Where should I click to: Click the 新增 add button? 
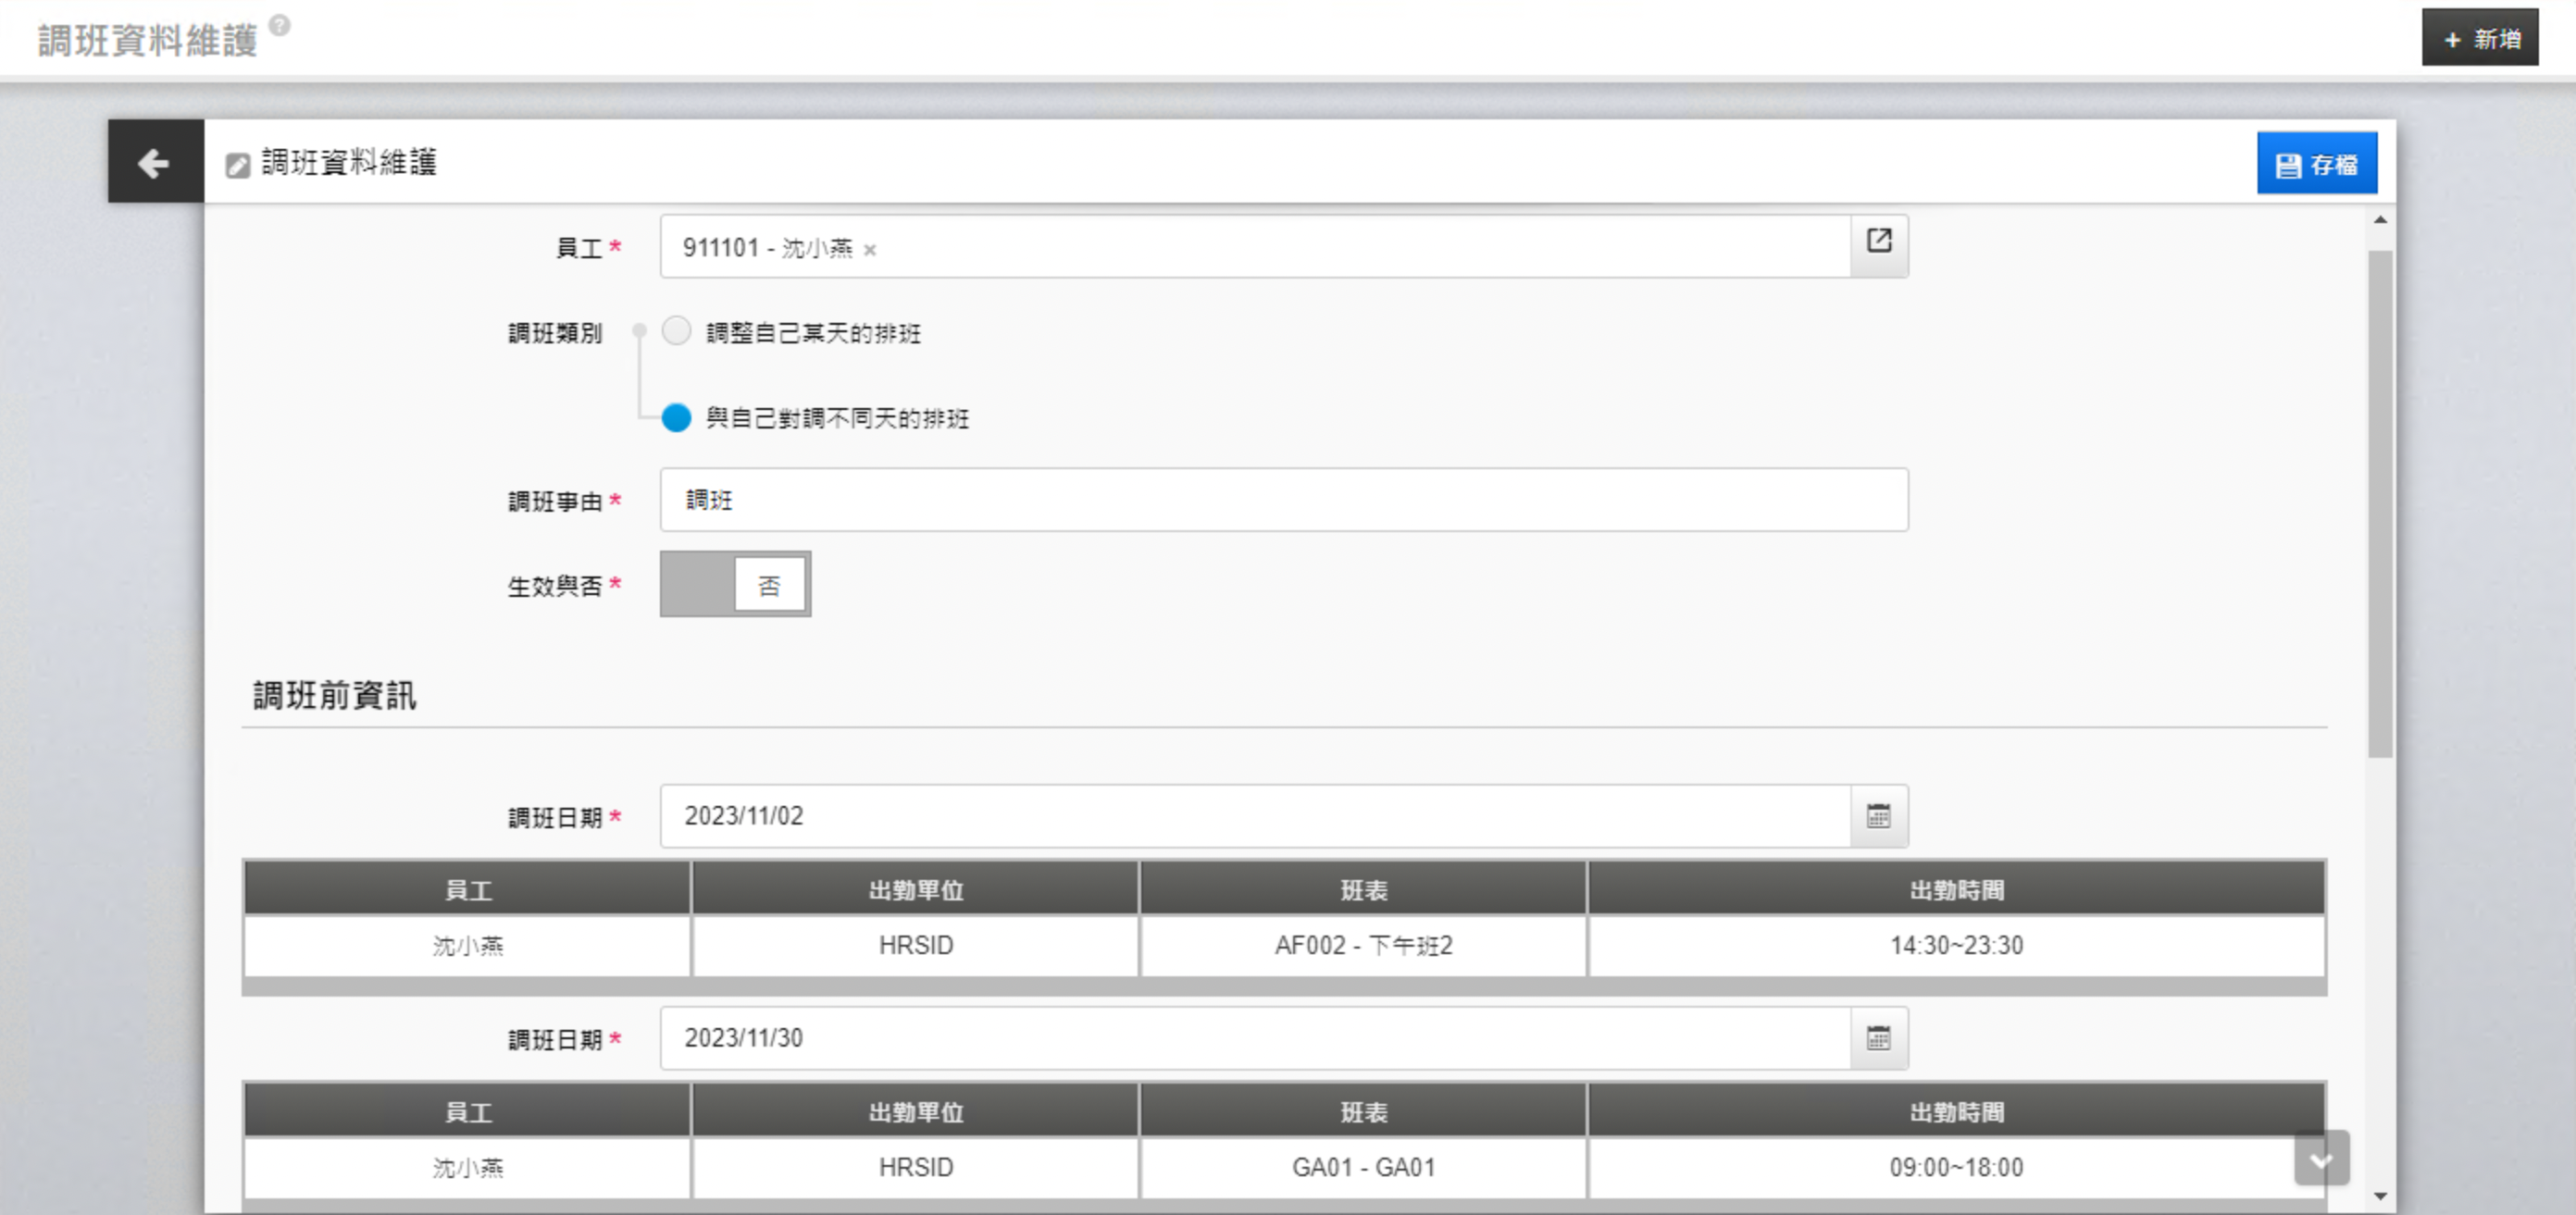coord(2479,38)
